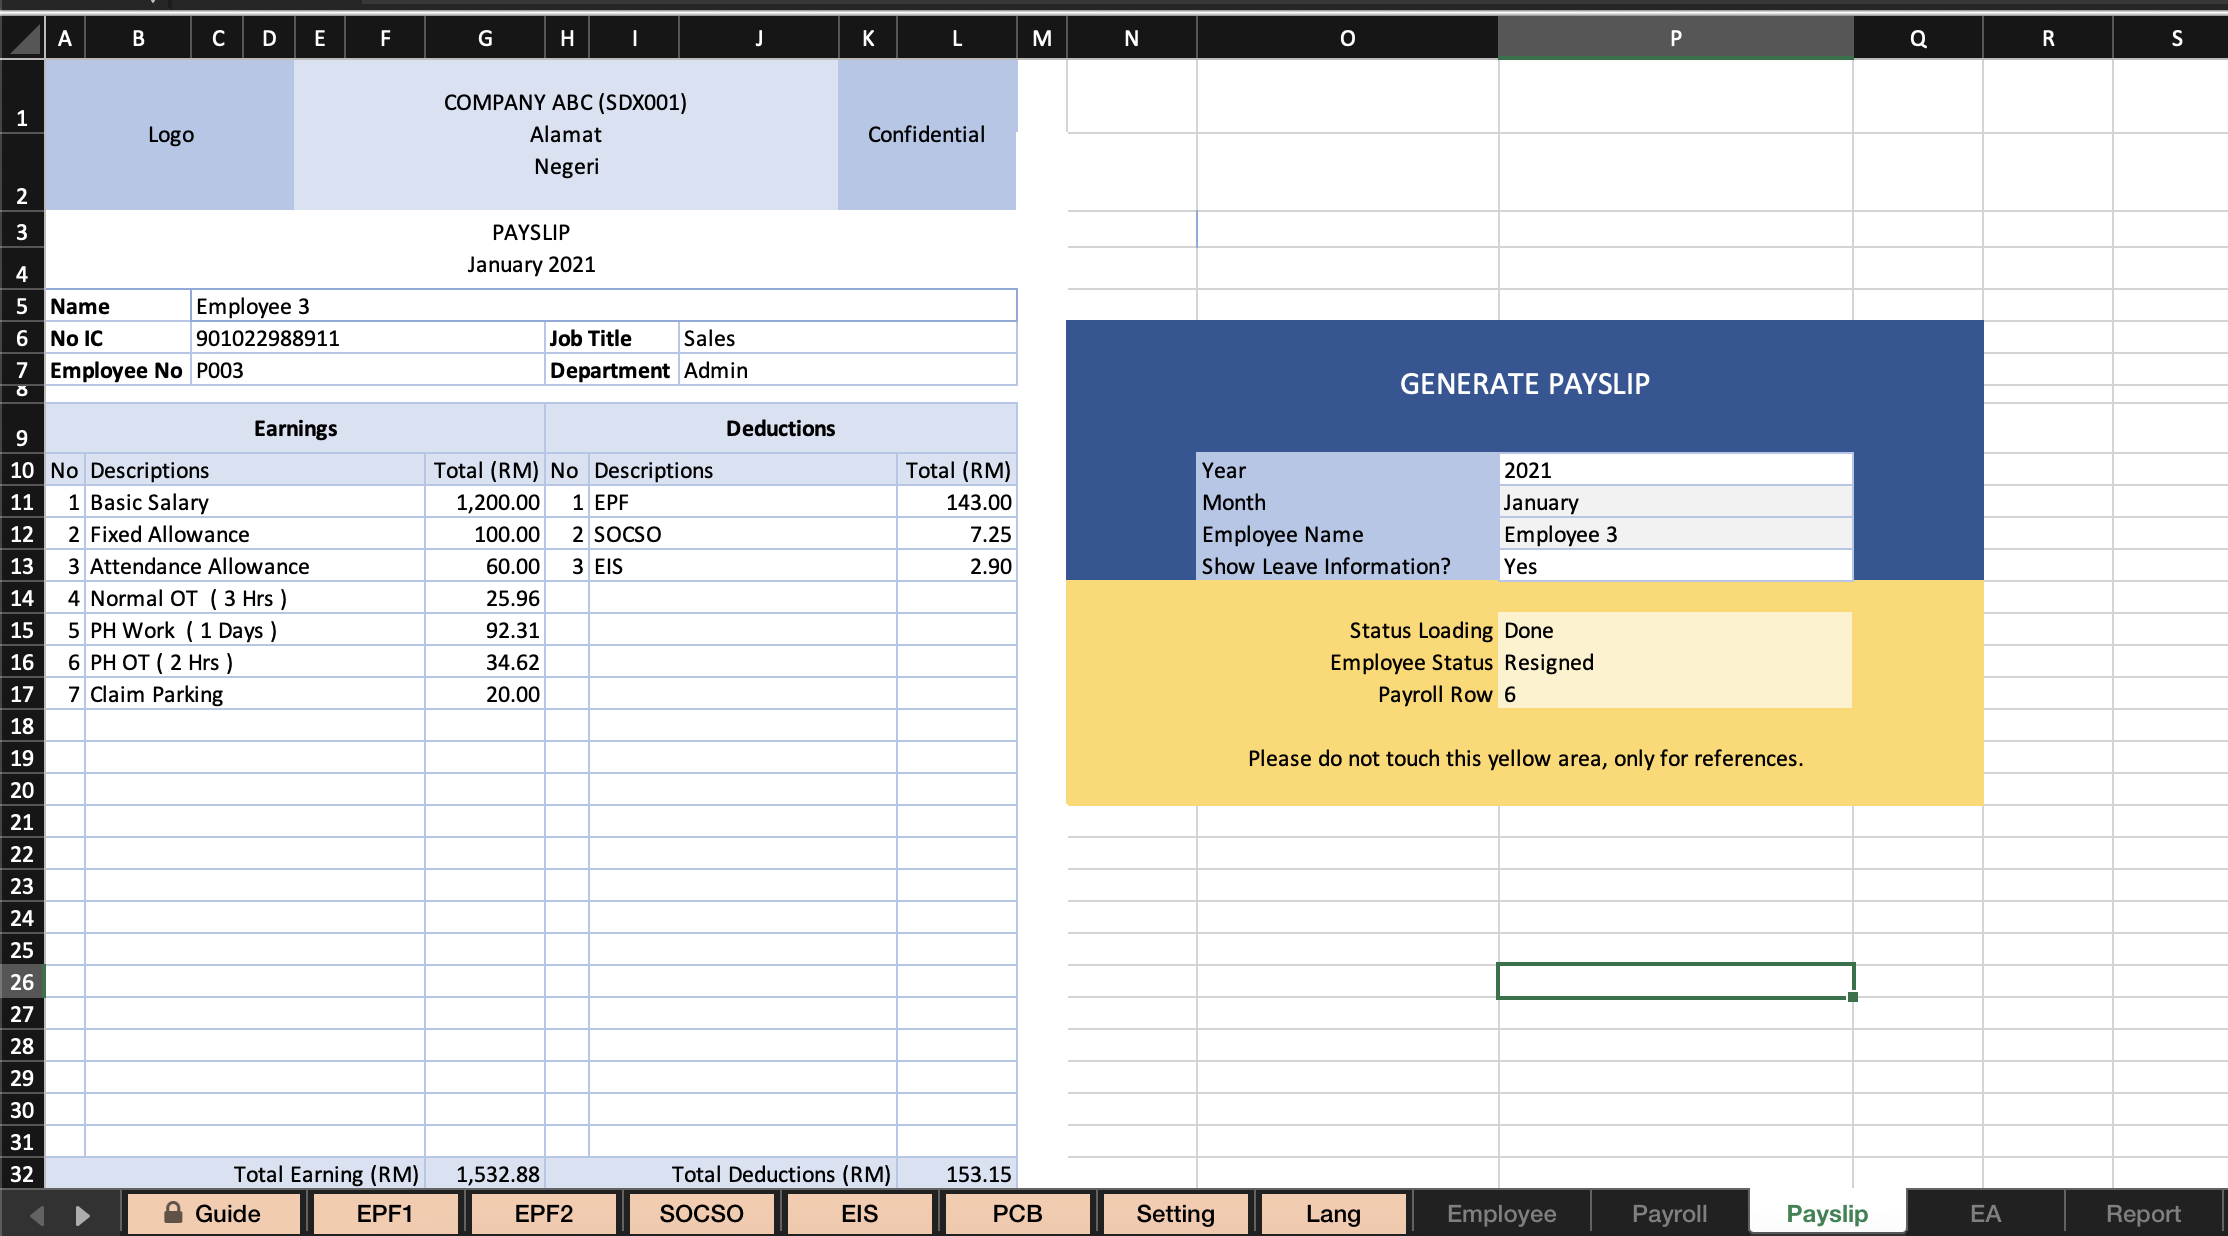Click the Basic Salary amount cell
This screenshot has width=2228, height=1236.
click(485, 502)
